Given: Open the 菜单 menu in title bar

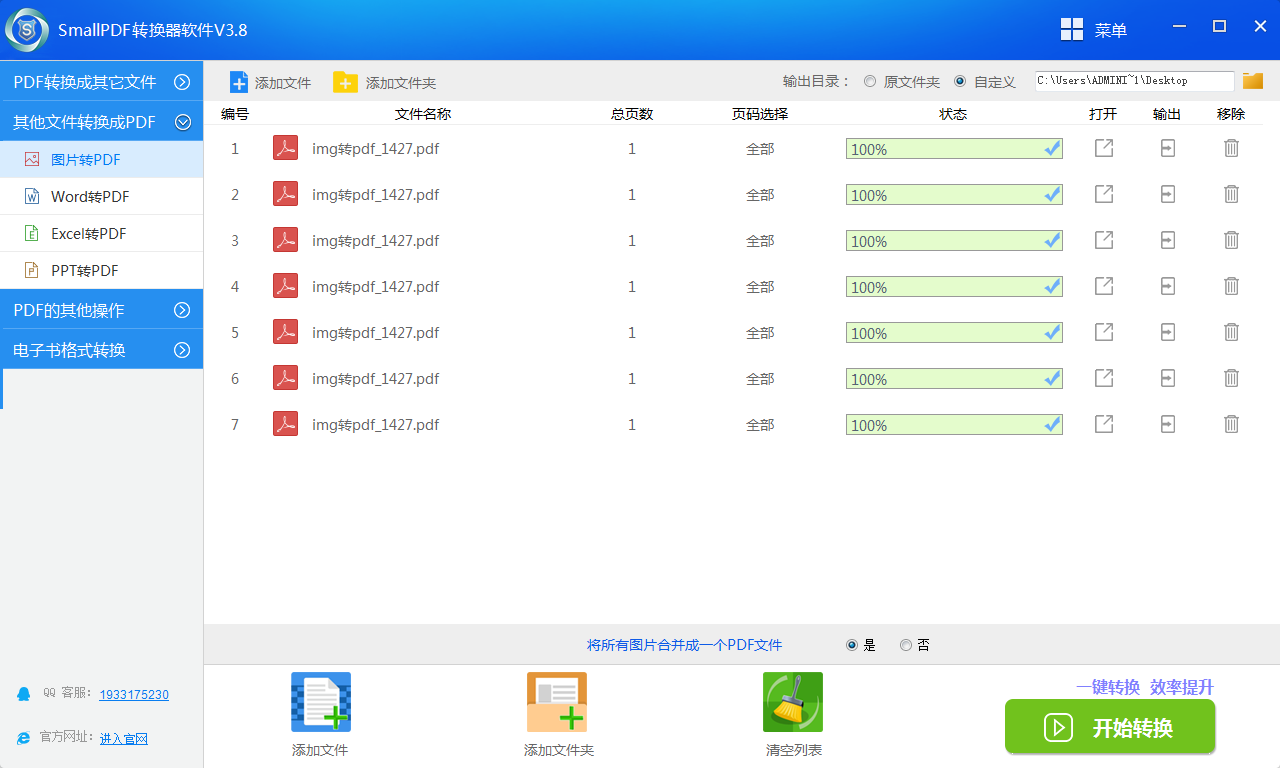Looking at the screenshot, I should click(1094, 30).
